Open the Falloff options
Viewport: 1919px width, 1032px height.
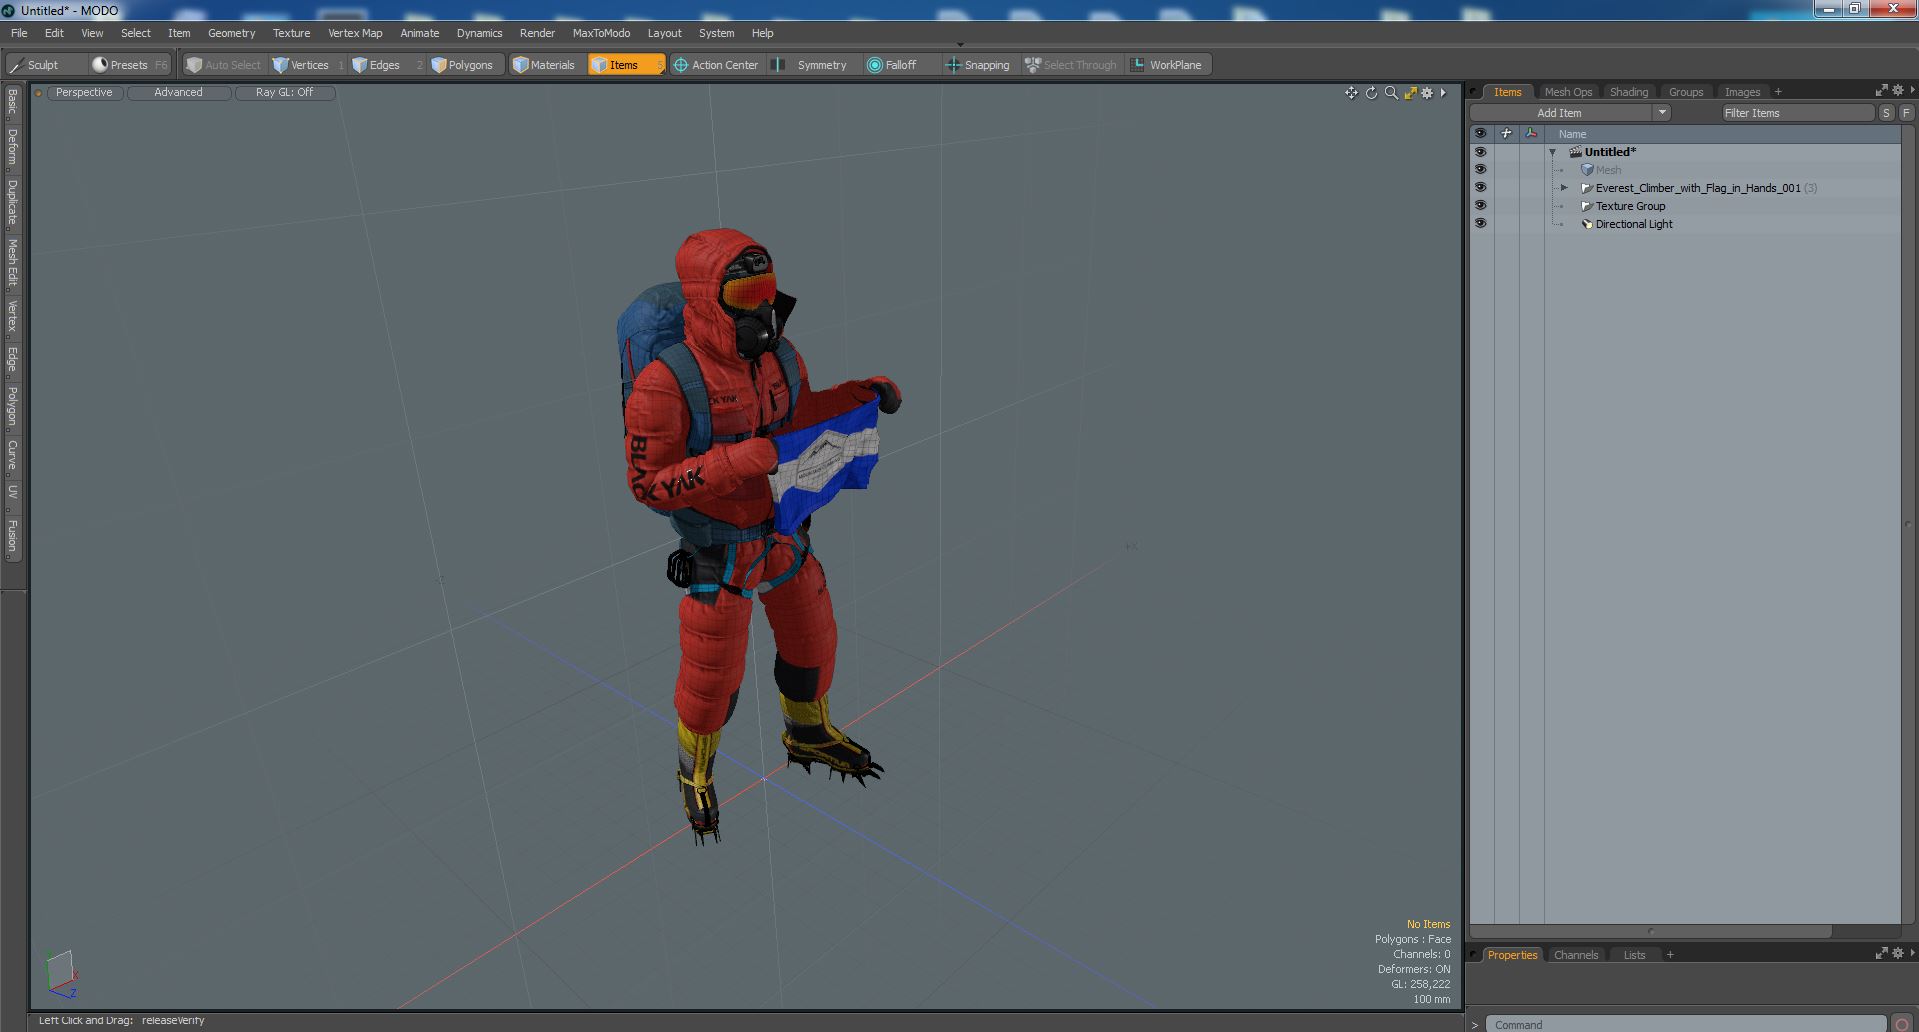point(900,65)
